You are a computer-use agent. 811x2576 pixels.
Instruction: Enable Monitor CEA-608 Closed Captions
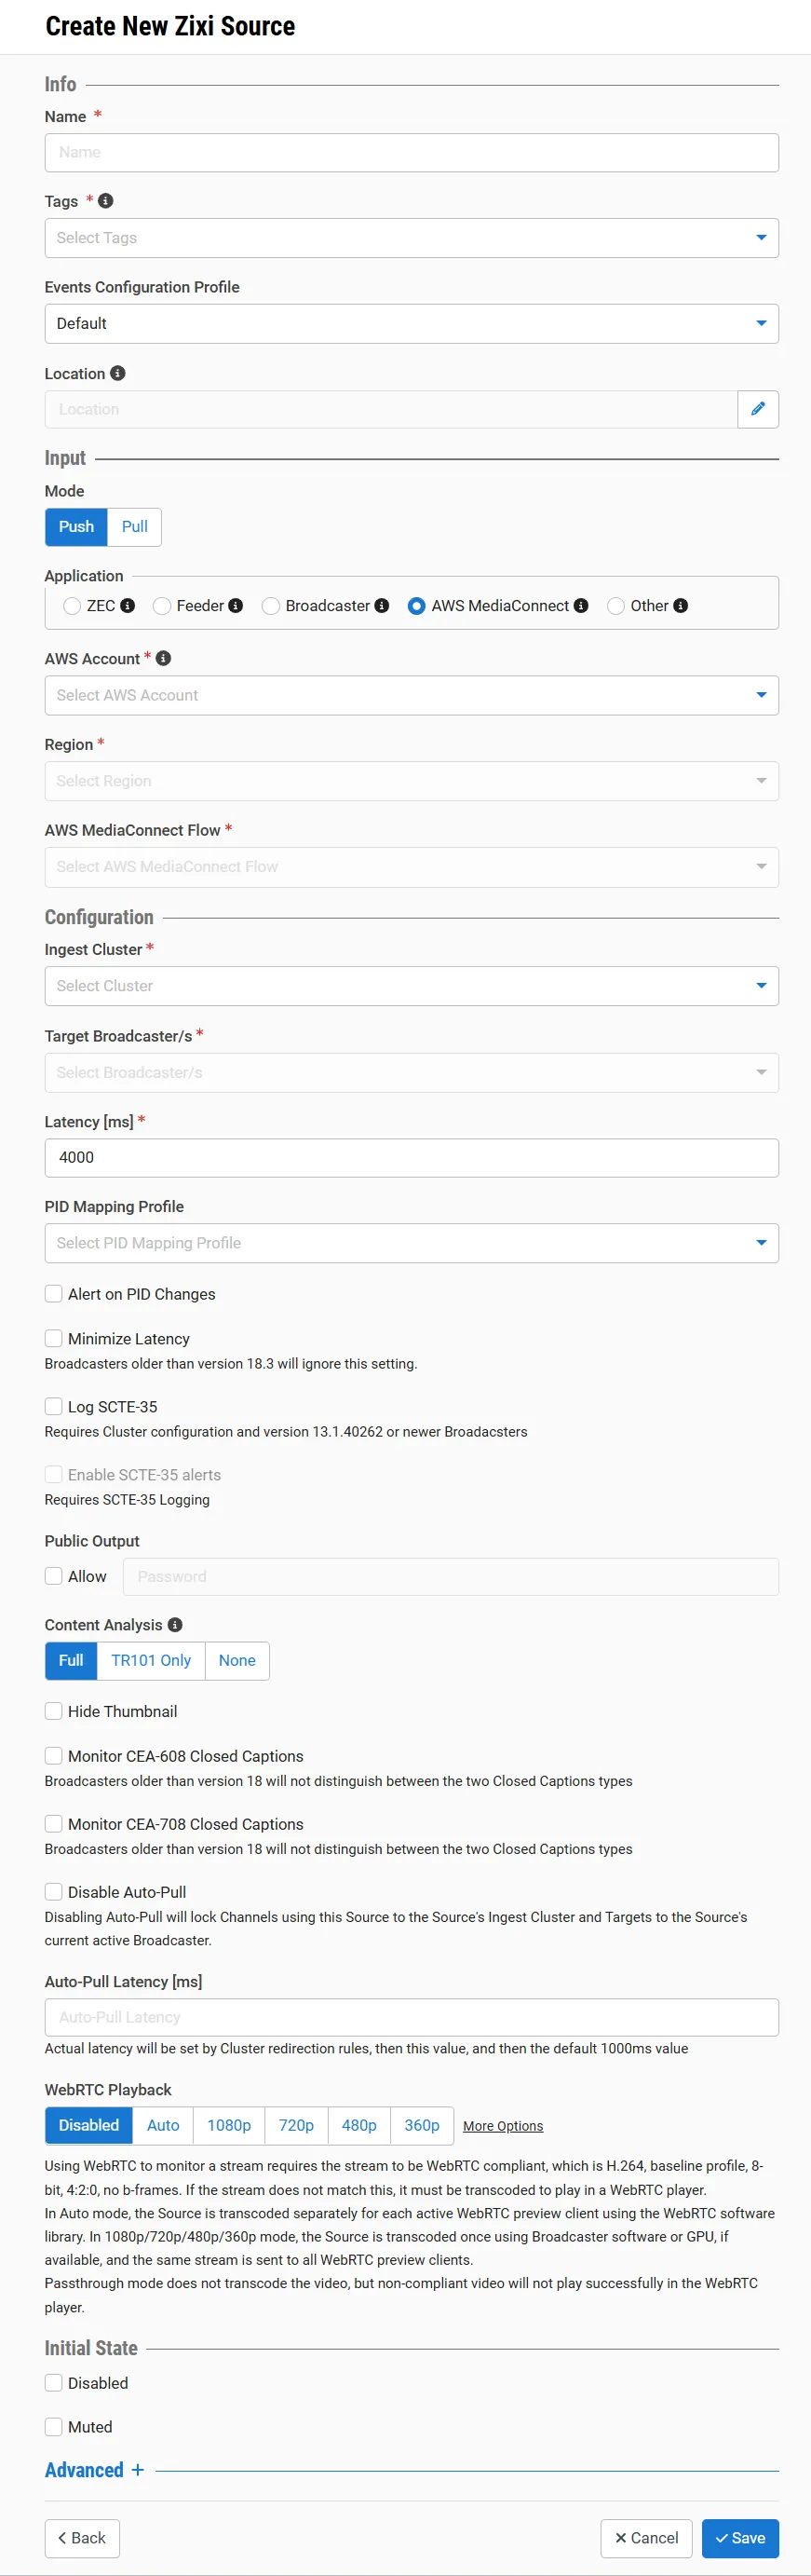coord(54,1756)
